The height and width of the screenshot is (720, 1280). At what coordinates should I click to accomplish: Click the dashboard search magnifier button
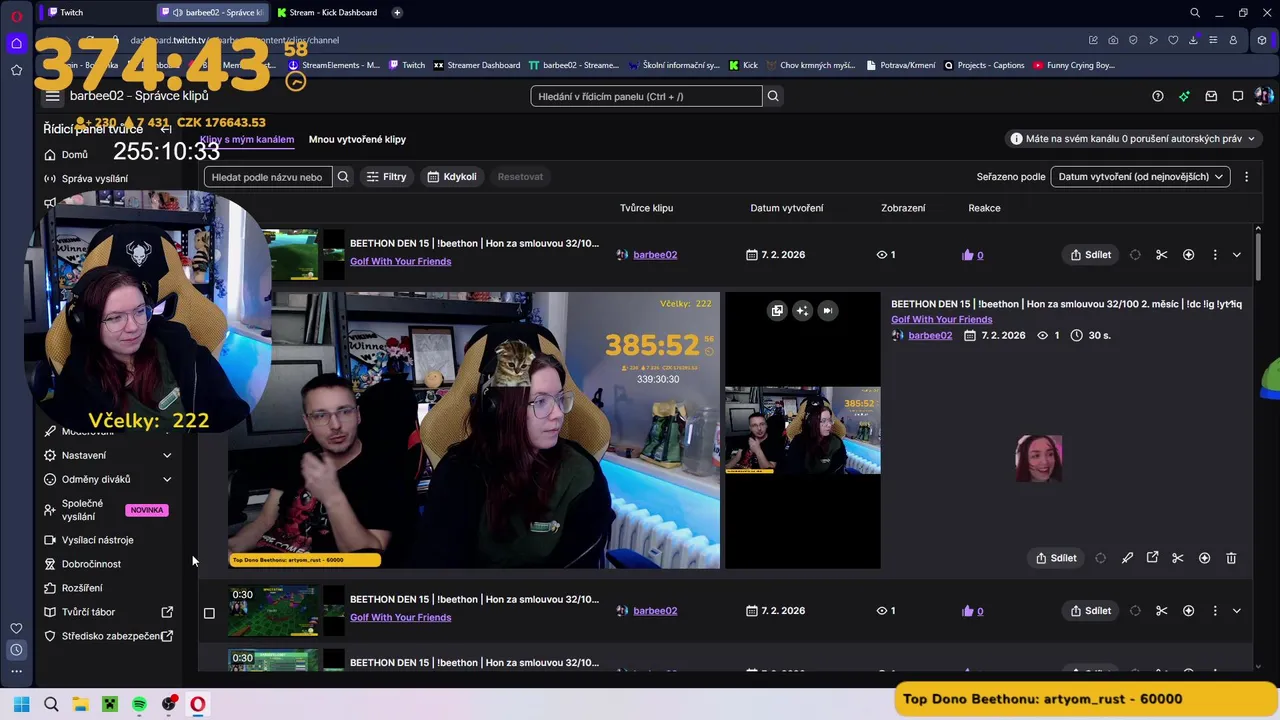coord(773,96)
